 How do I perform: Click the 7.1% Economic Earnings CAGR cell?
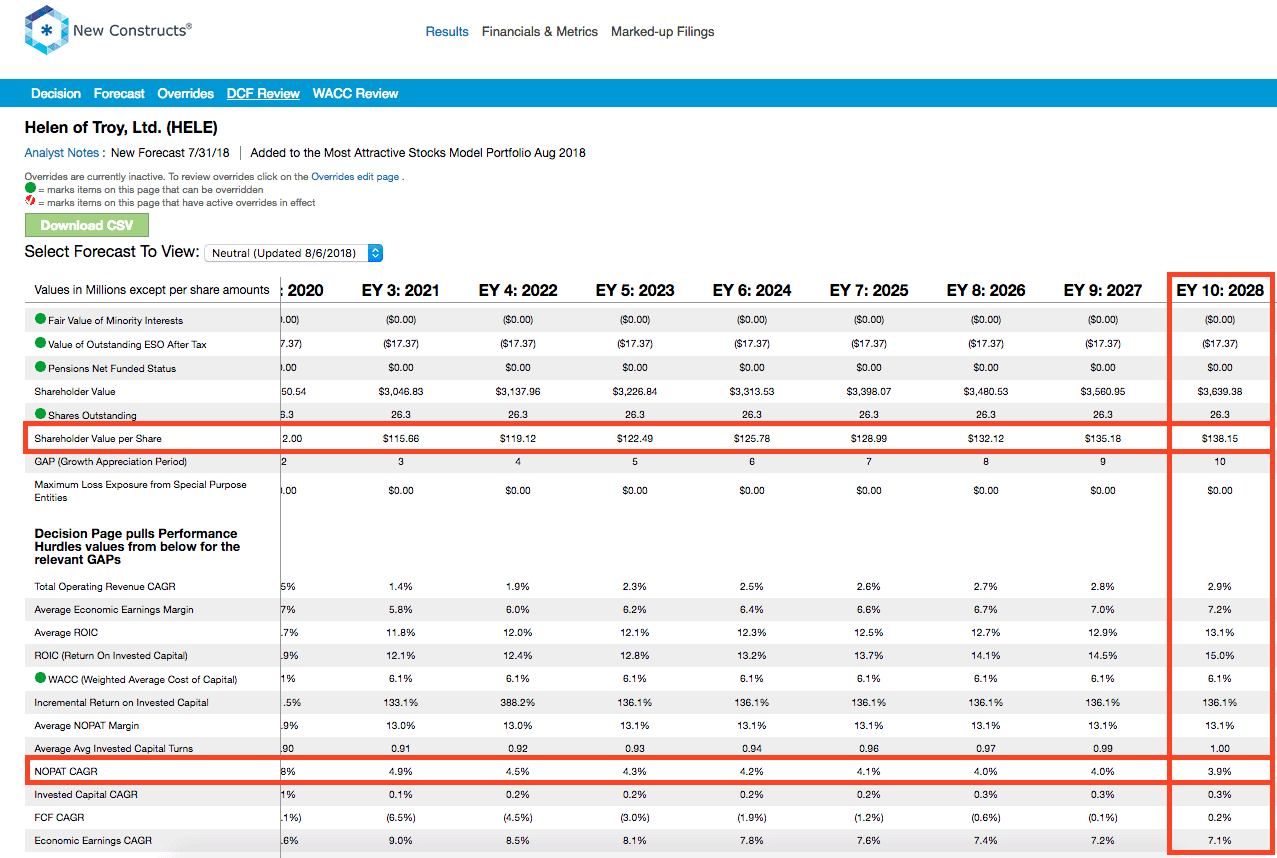coord(1220,841)
